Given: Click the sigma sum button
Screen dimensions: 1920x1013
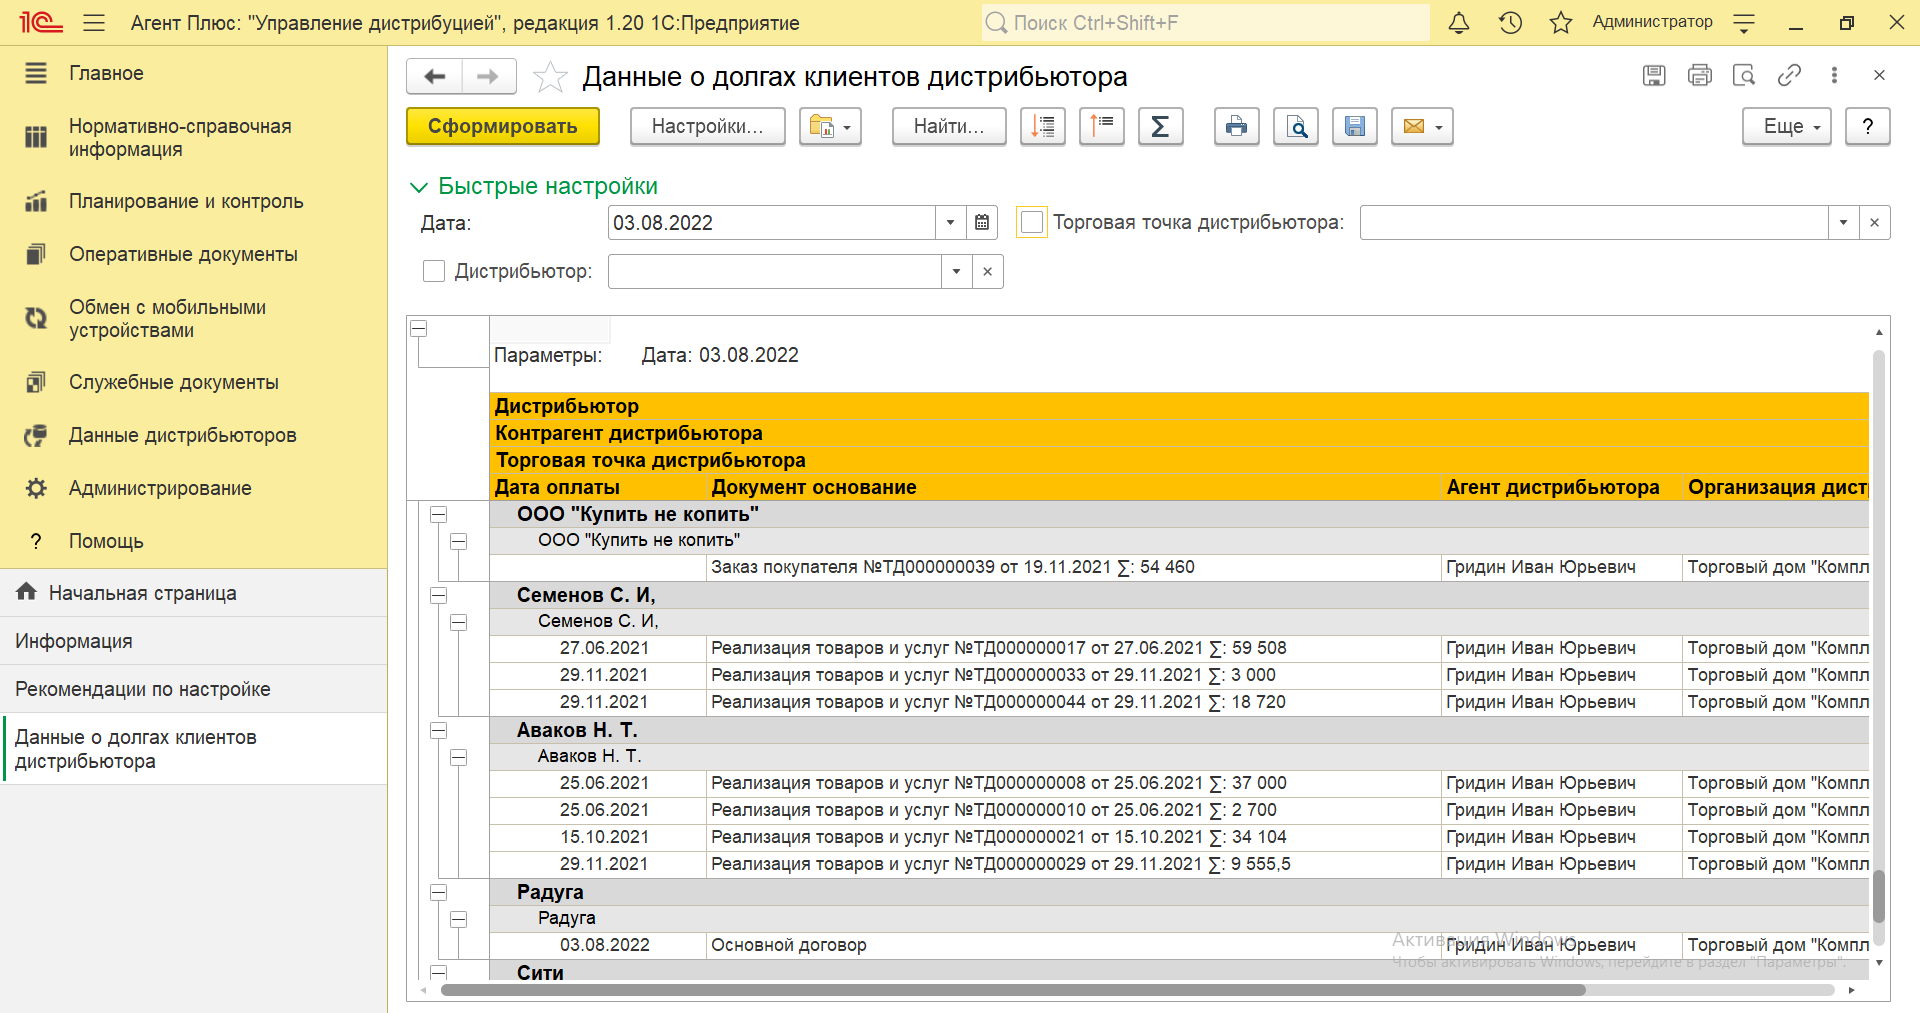Looking at the screenshot, I should [1160, 126].
